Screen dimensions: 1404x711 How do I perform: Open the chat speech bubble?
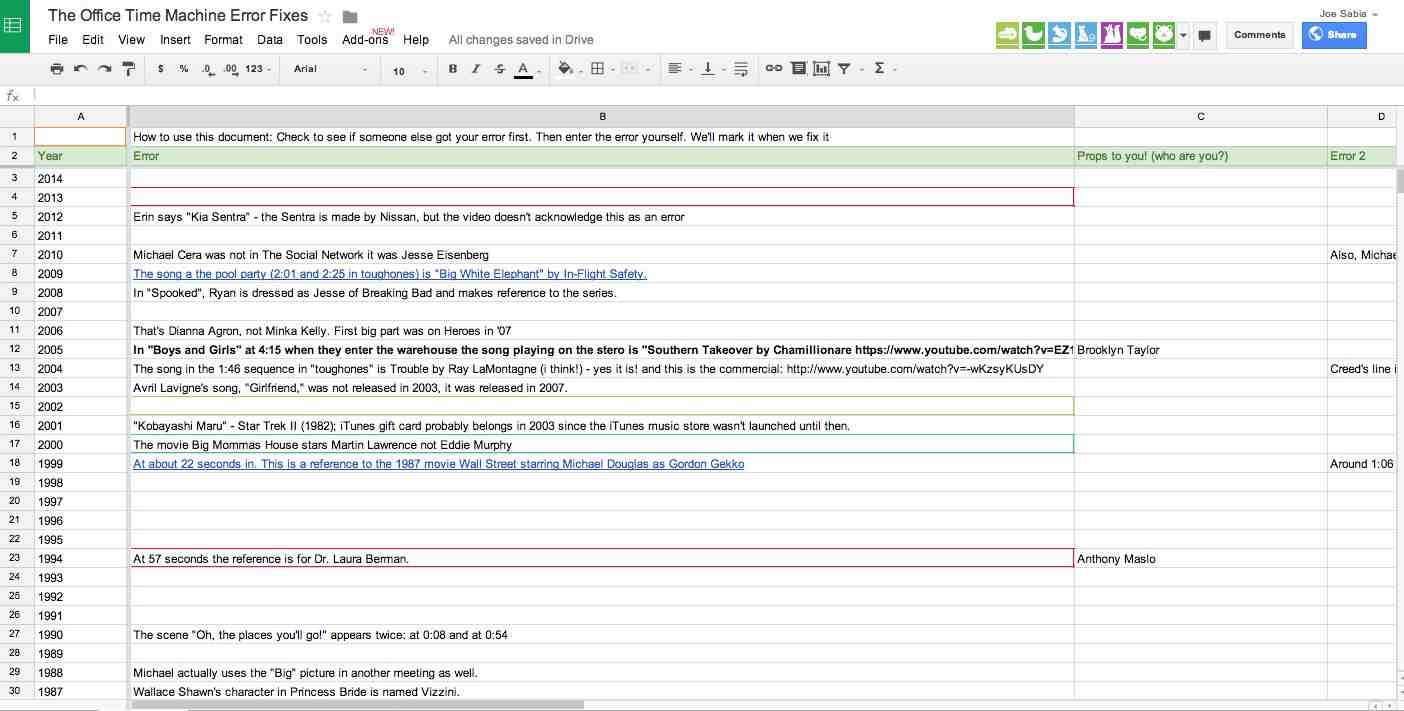pyautogui.click(x=1205, y=35)
